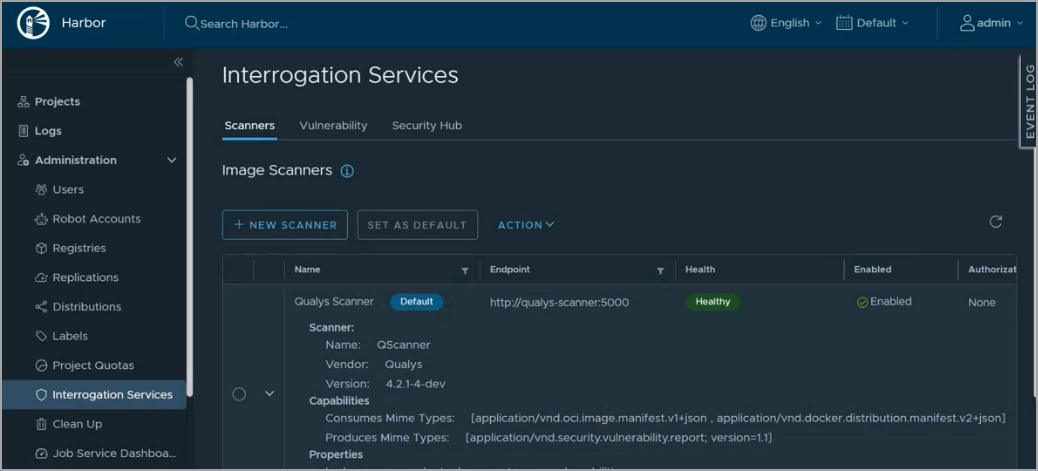Viewport: 1038px width, 471px height.
Task: Refresh the scanner list
Action: (x=996, y=222)
